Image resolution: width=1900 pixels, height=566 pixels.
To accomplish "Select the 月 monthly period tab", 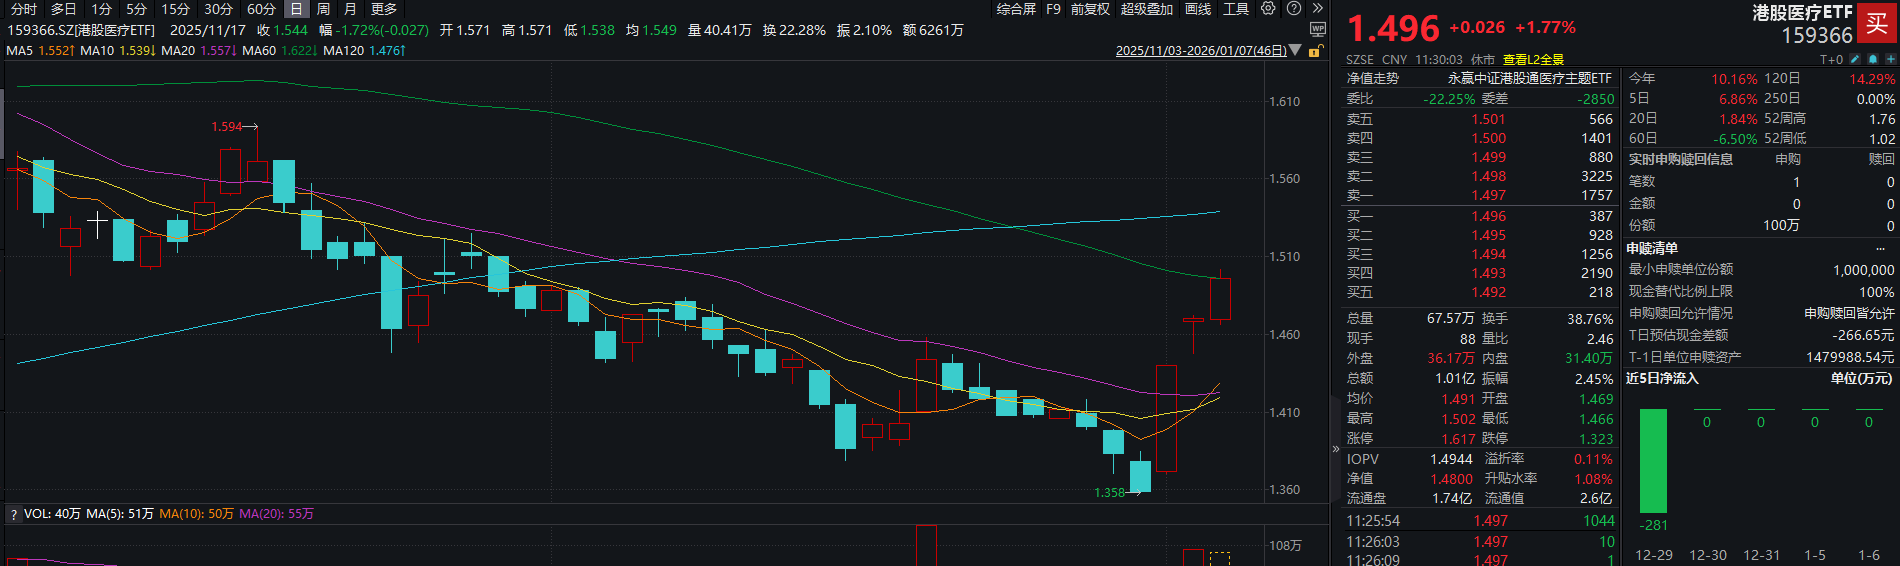I will point(350,9).
